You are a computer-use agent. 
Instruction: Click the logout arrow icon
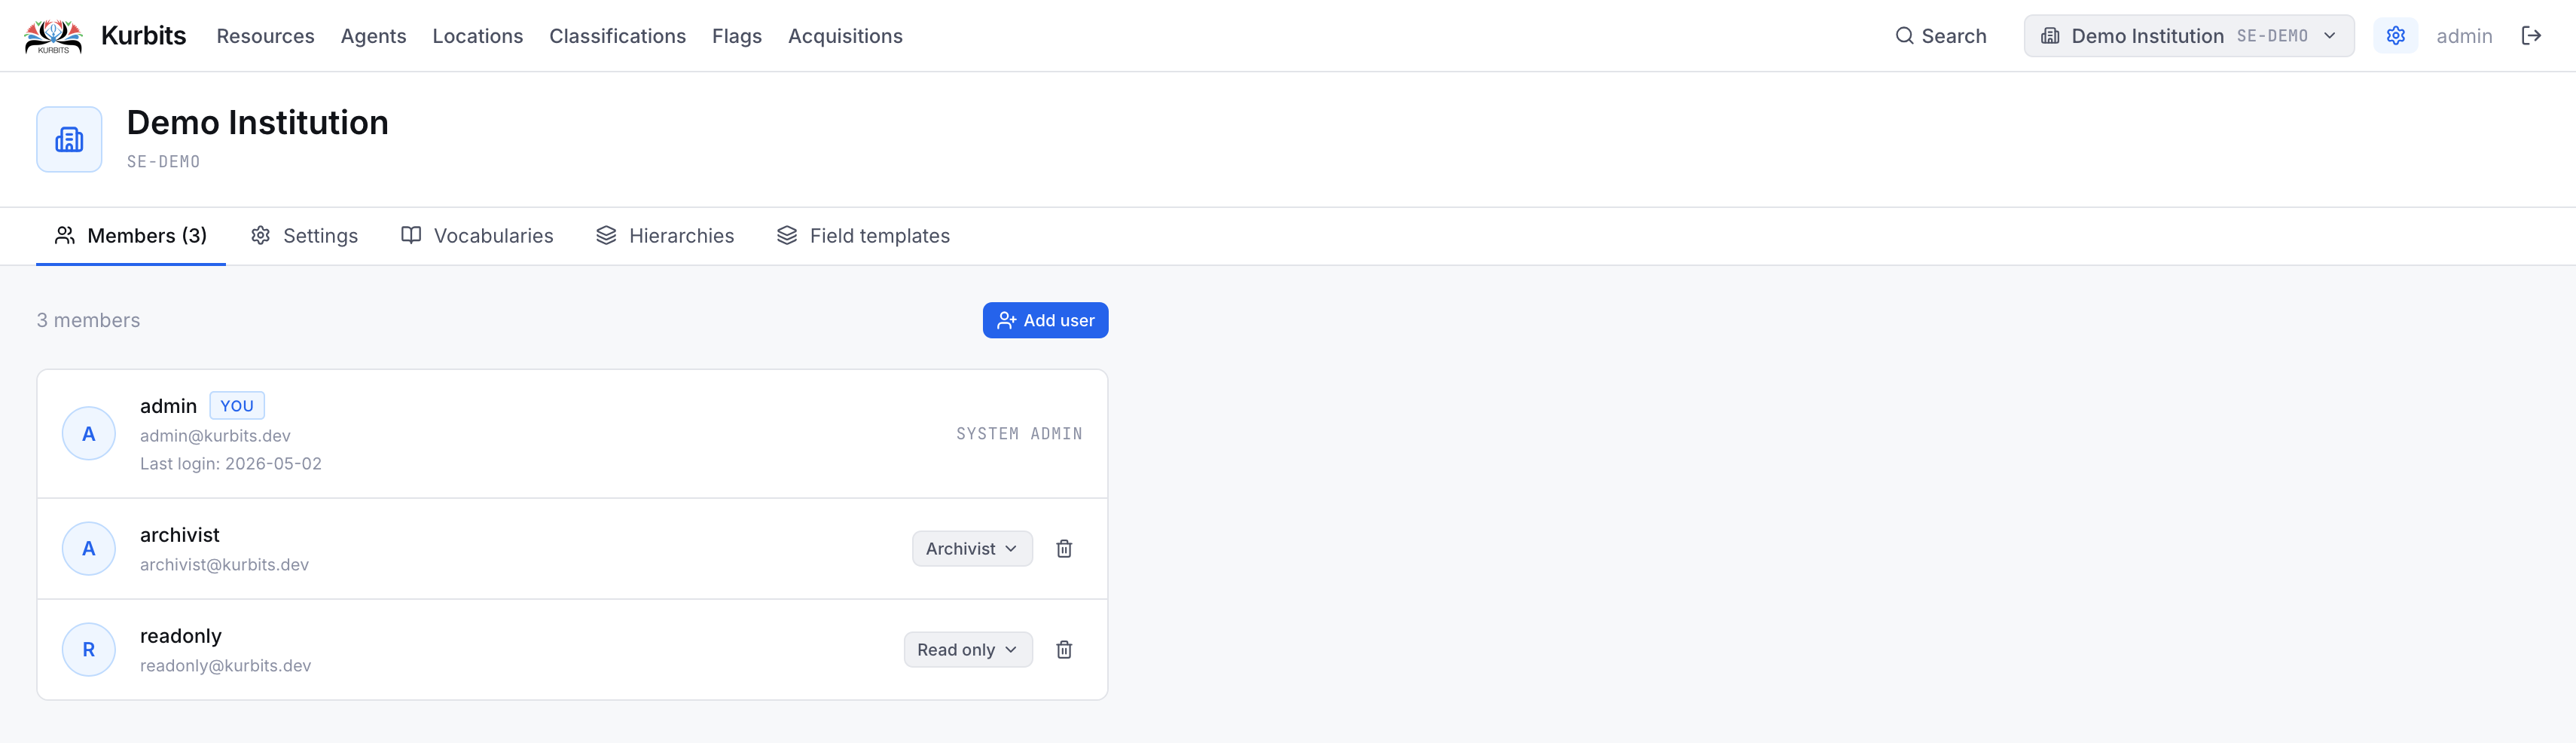(x=2531, y=36)
